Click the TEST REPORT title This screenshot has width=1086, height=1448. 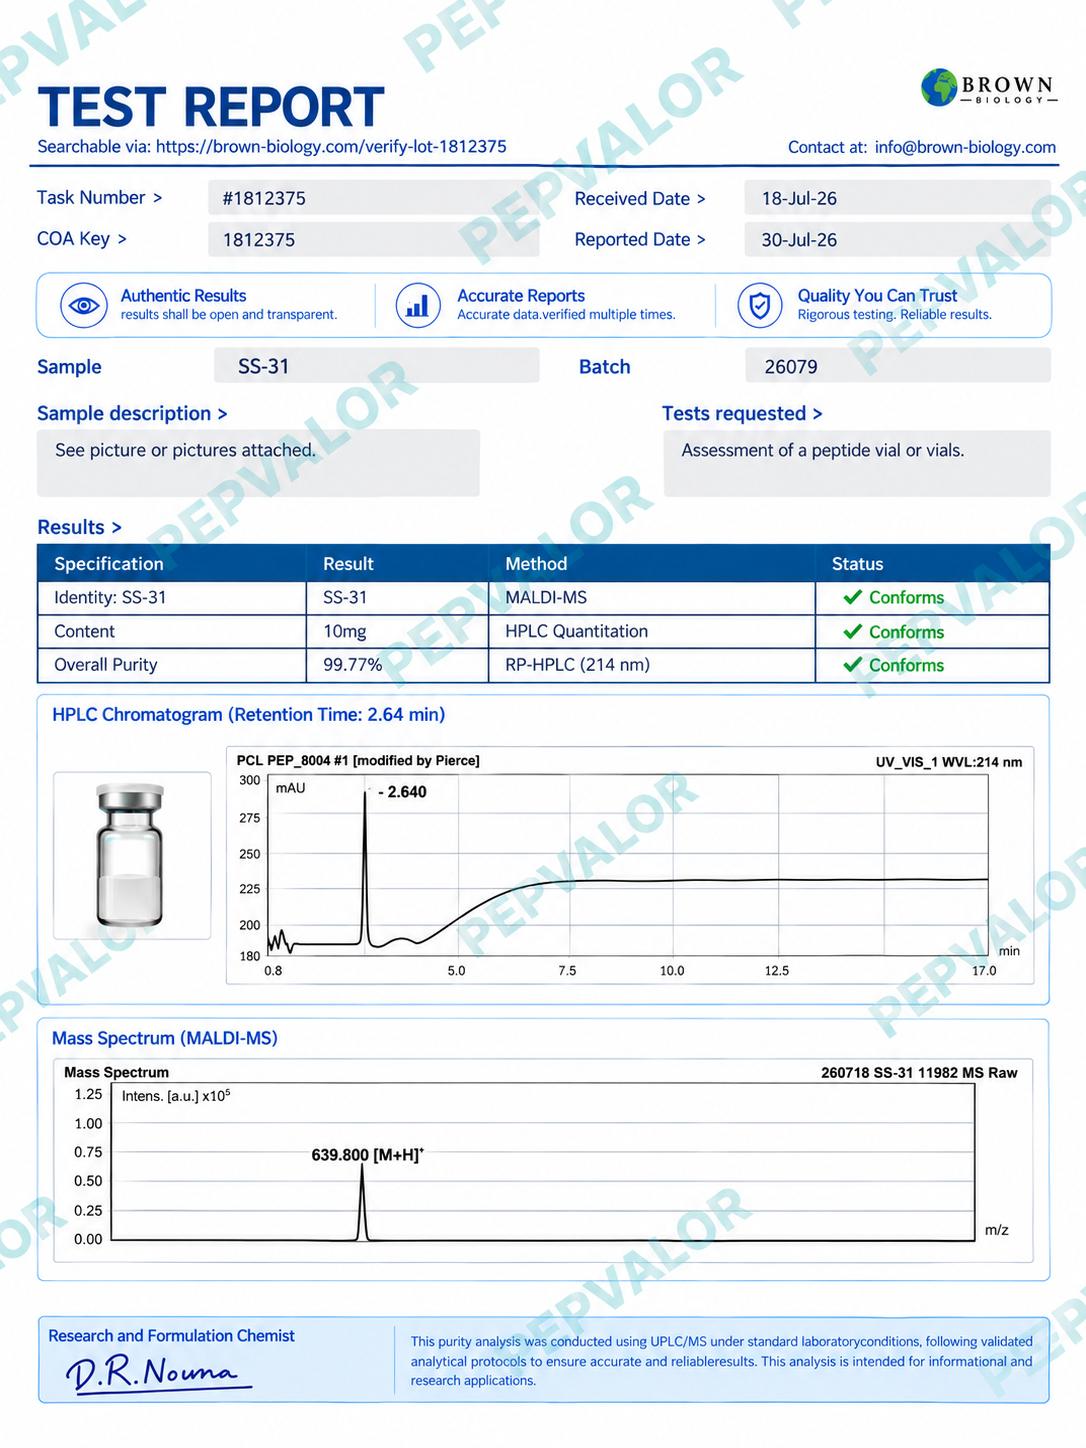[x=211, y=107]
